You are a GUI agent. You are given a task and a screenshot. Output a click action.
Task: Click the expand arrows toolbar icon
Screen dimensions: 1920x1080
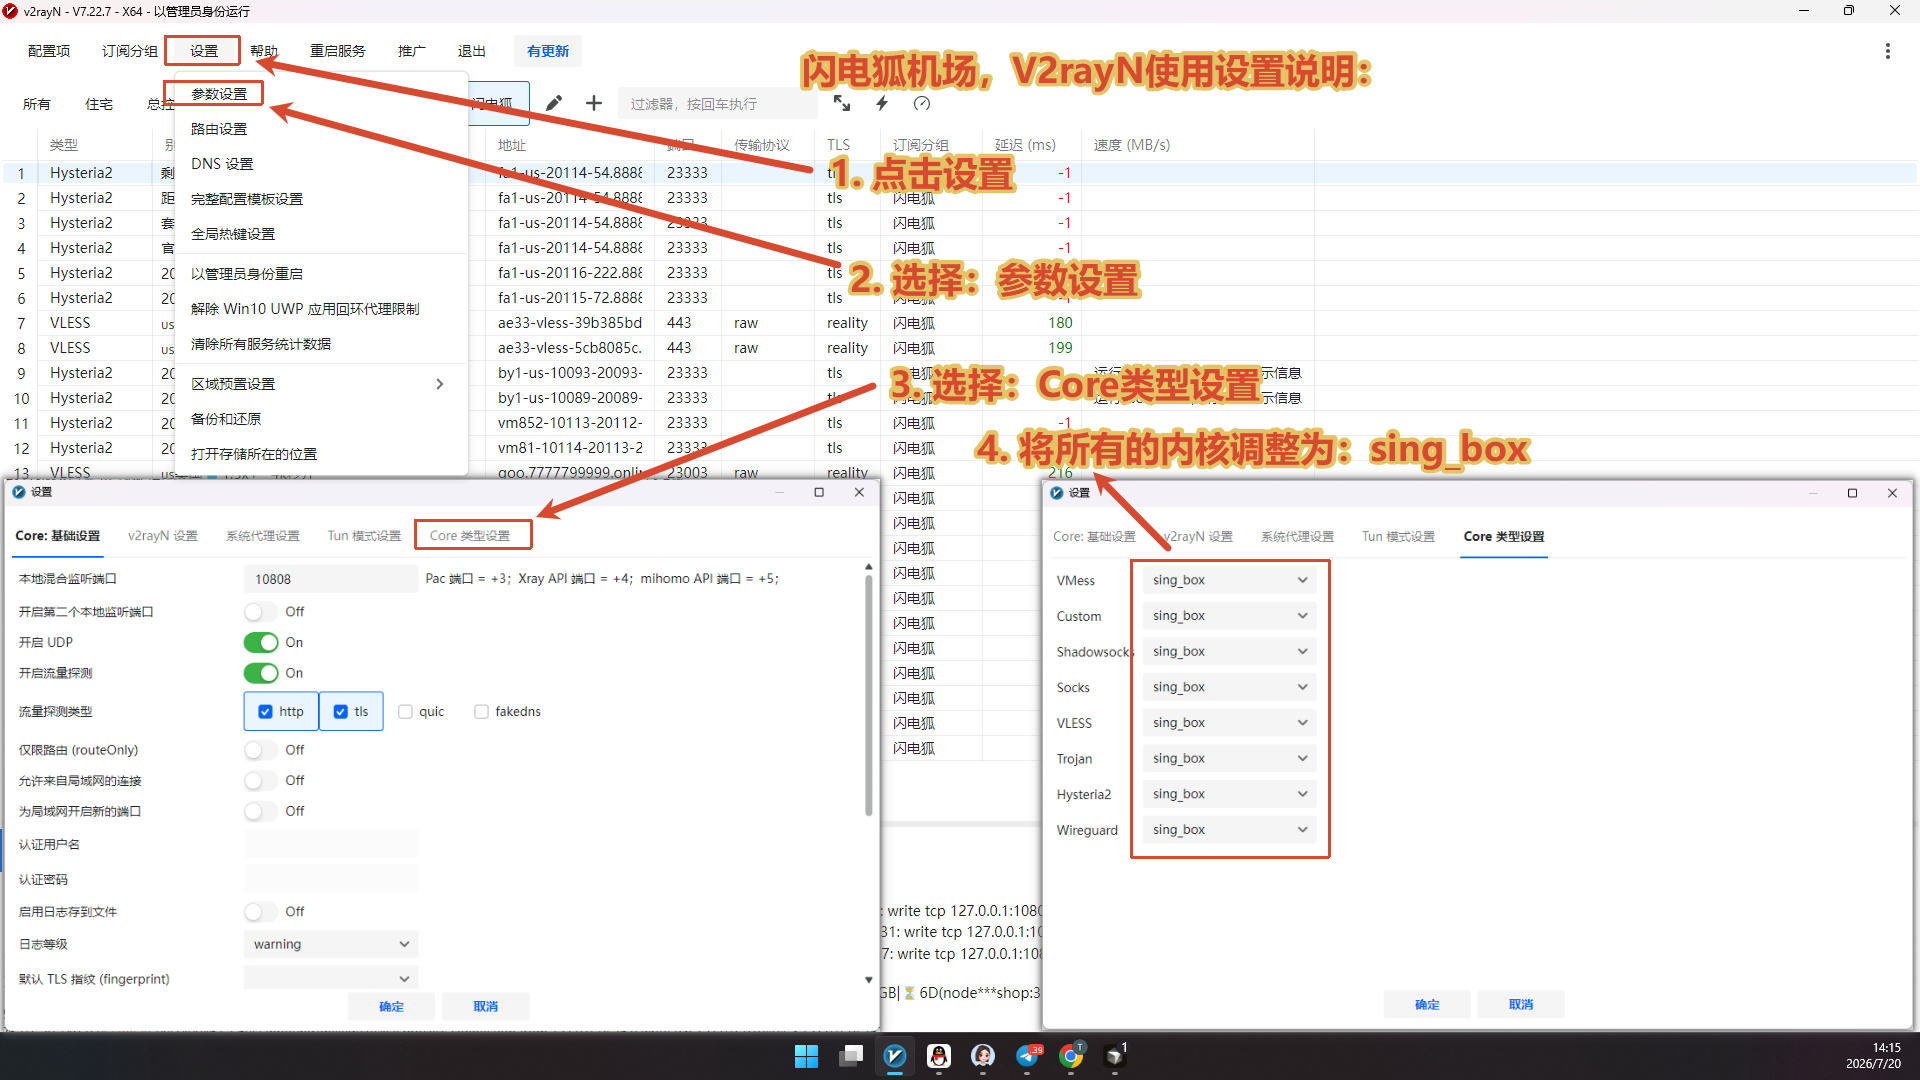tap(842, 103)
